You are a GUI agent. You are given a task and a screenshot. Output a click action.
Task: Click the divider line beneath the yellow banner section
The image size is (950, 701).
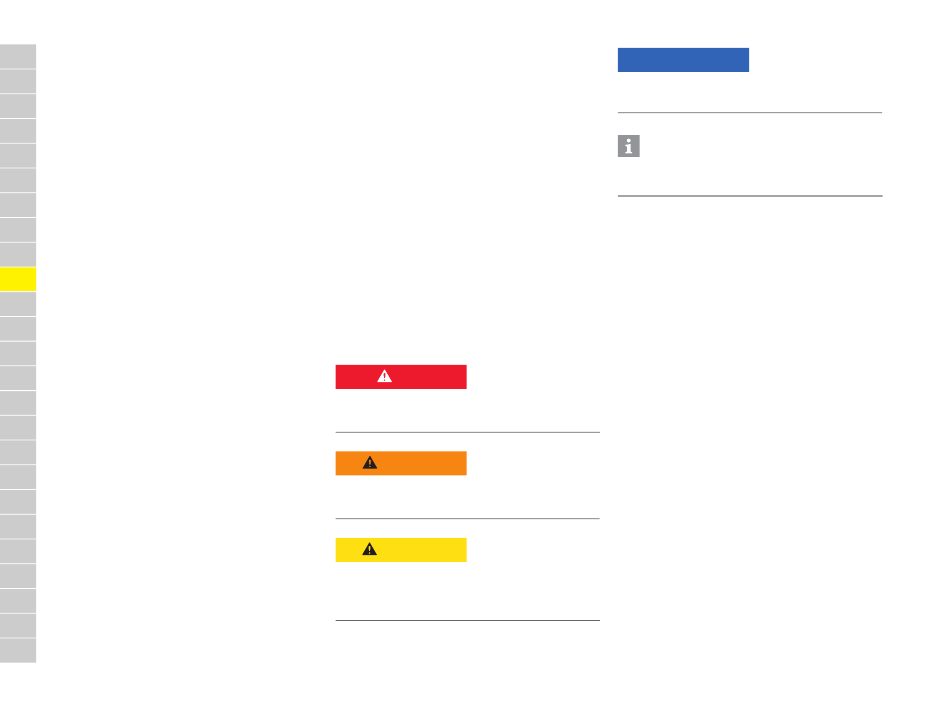point(467,620)
